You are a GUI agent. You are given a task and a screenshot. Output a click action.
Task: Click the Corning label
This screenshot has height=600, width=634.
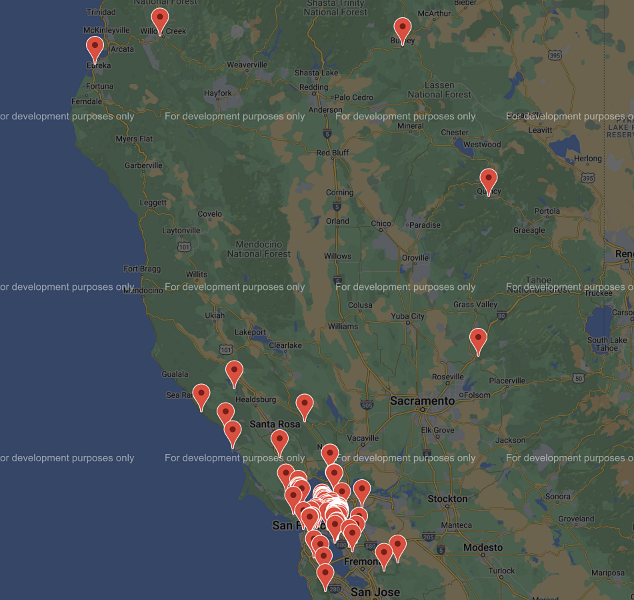coord(339,192)
